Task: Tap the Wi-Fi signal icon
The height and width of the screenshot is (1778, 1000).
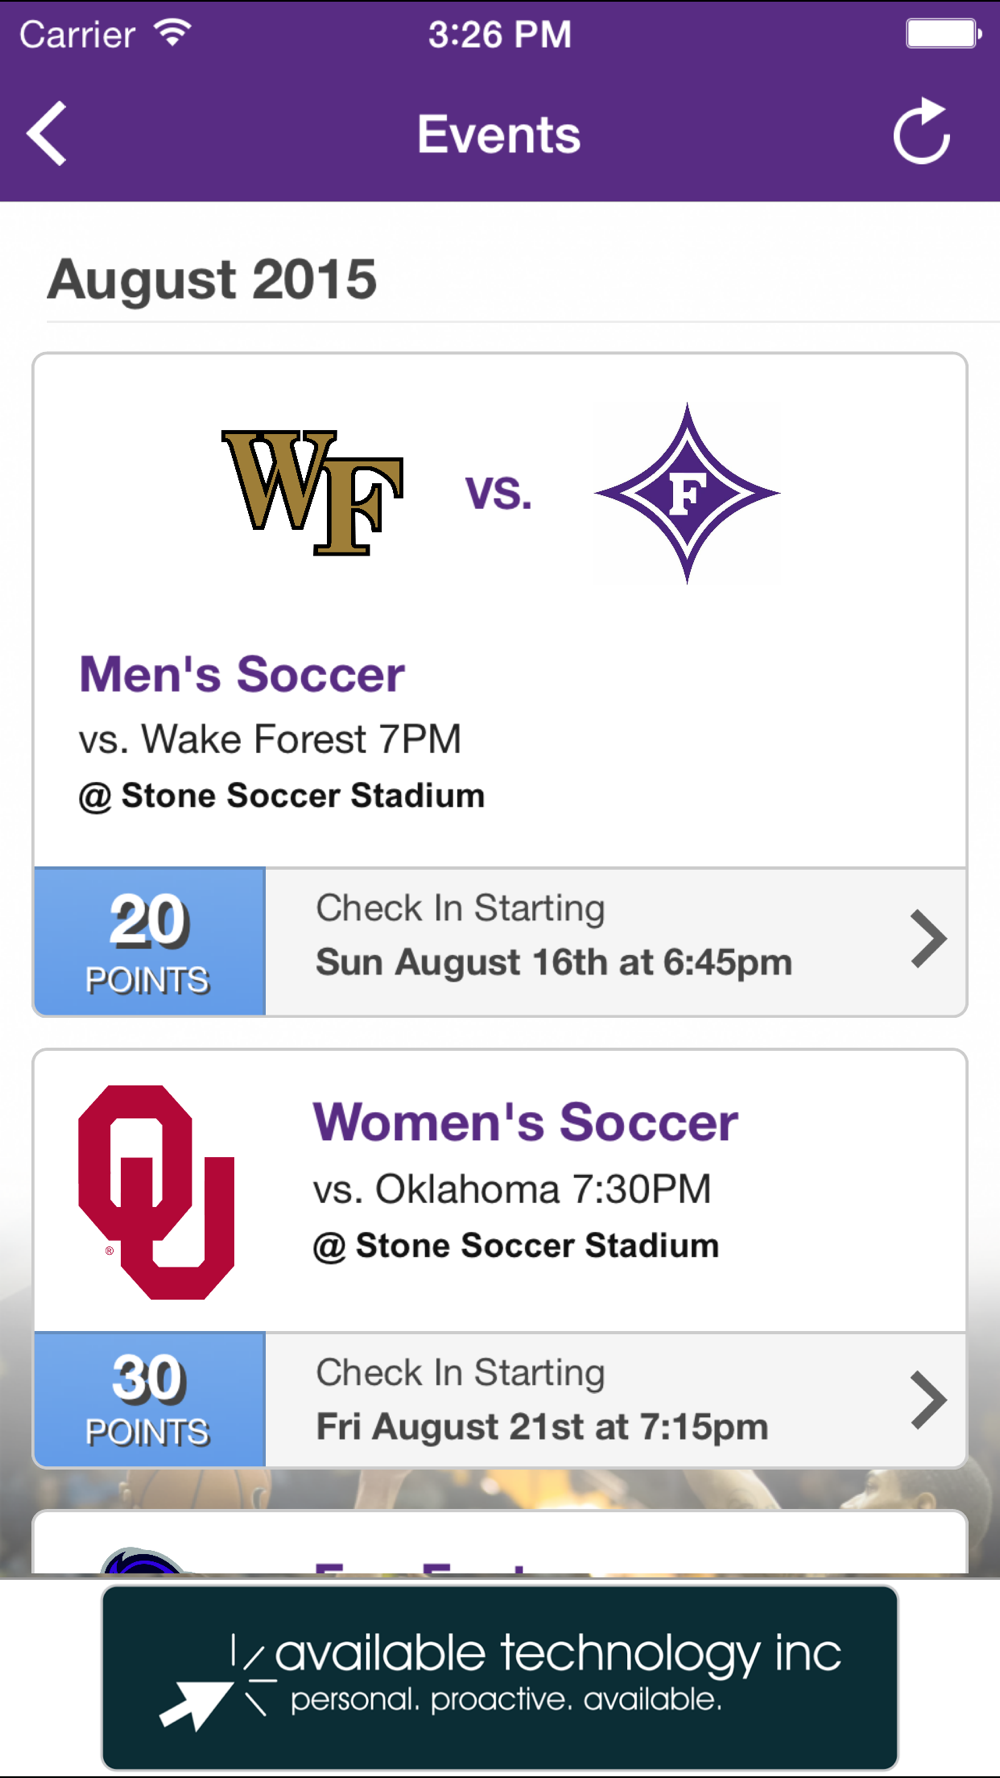Action: click(x=172, y=33)
